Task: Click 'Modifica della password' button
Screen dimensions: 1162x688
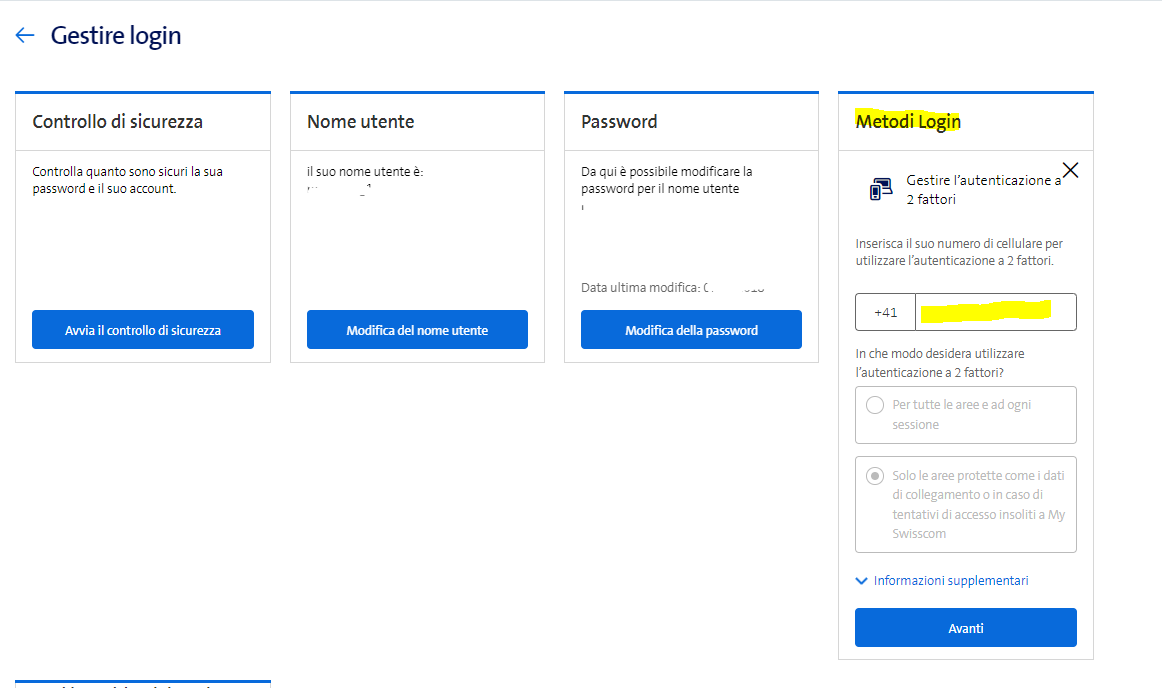Action: [x=691, y=330]
